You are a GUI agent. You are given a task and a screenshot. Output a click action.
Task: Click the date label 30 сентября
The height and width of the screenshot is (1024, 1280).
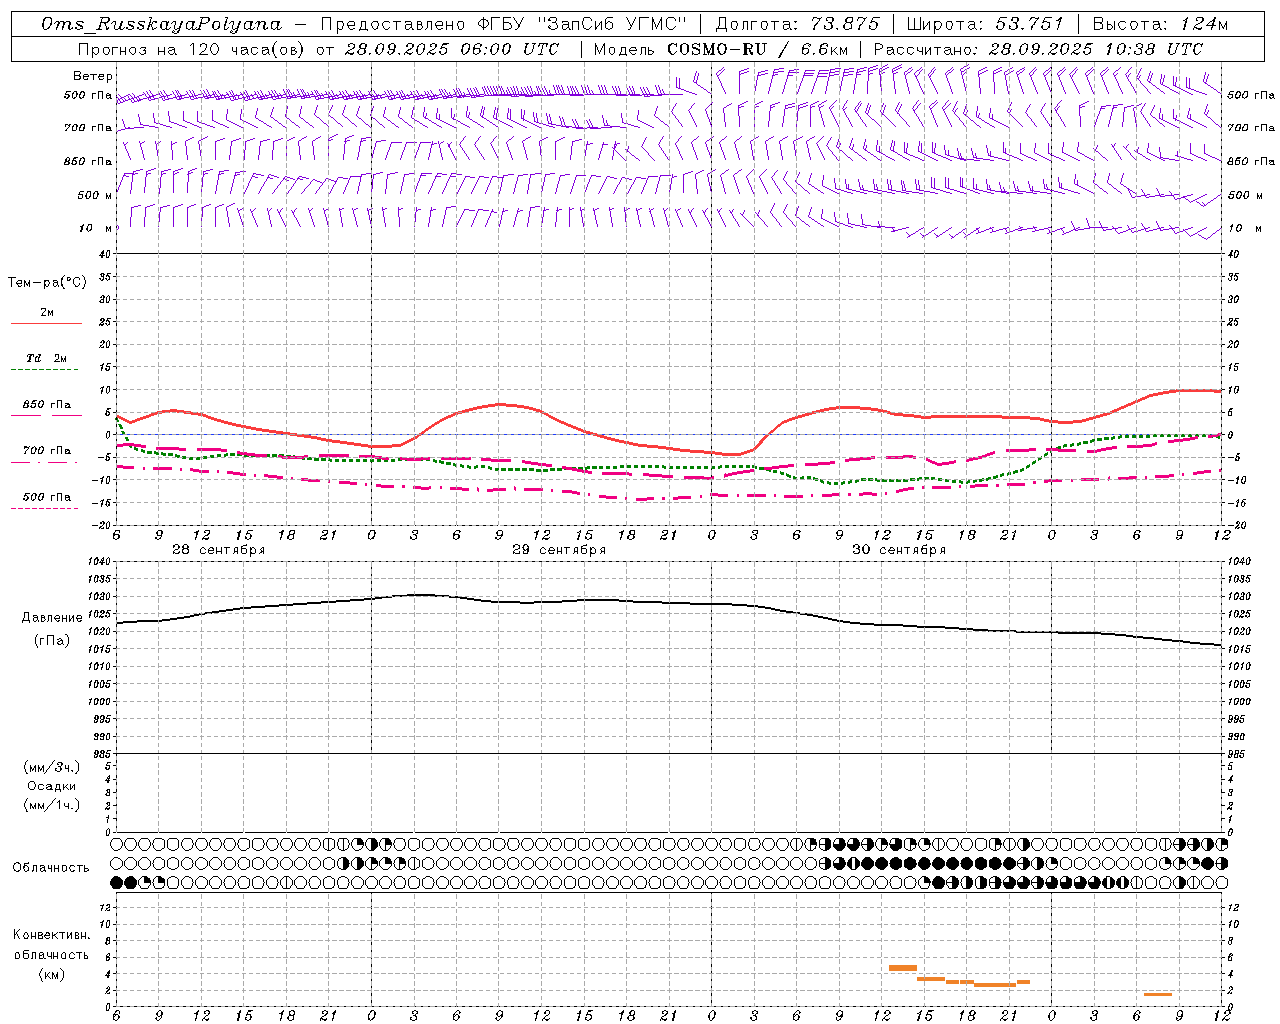(x=899, y=550)
